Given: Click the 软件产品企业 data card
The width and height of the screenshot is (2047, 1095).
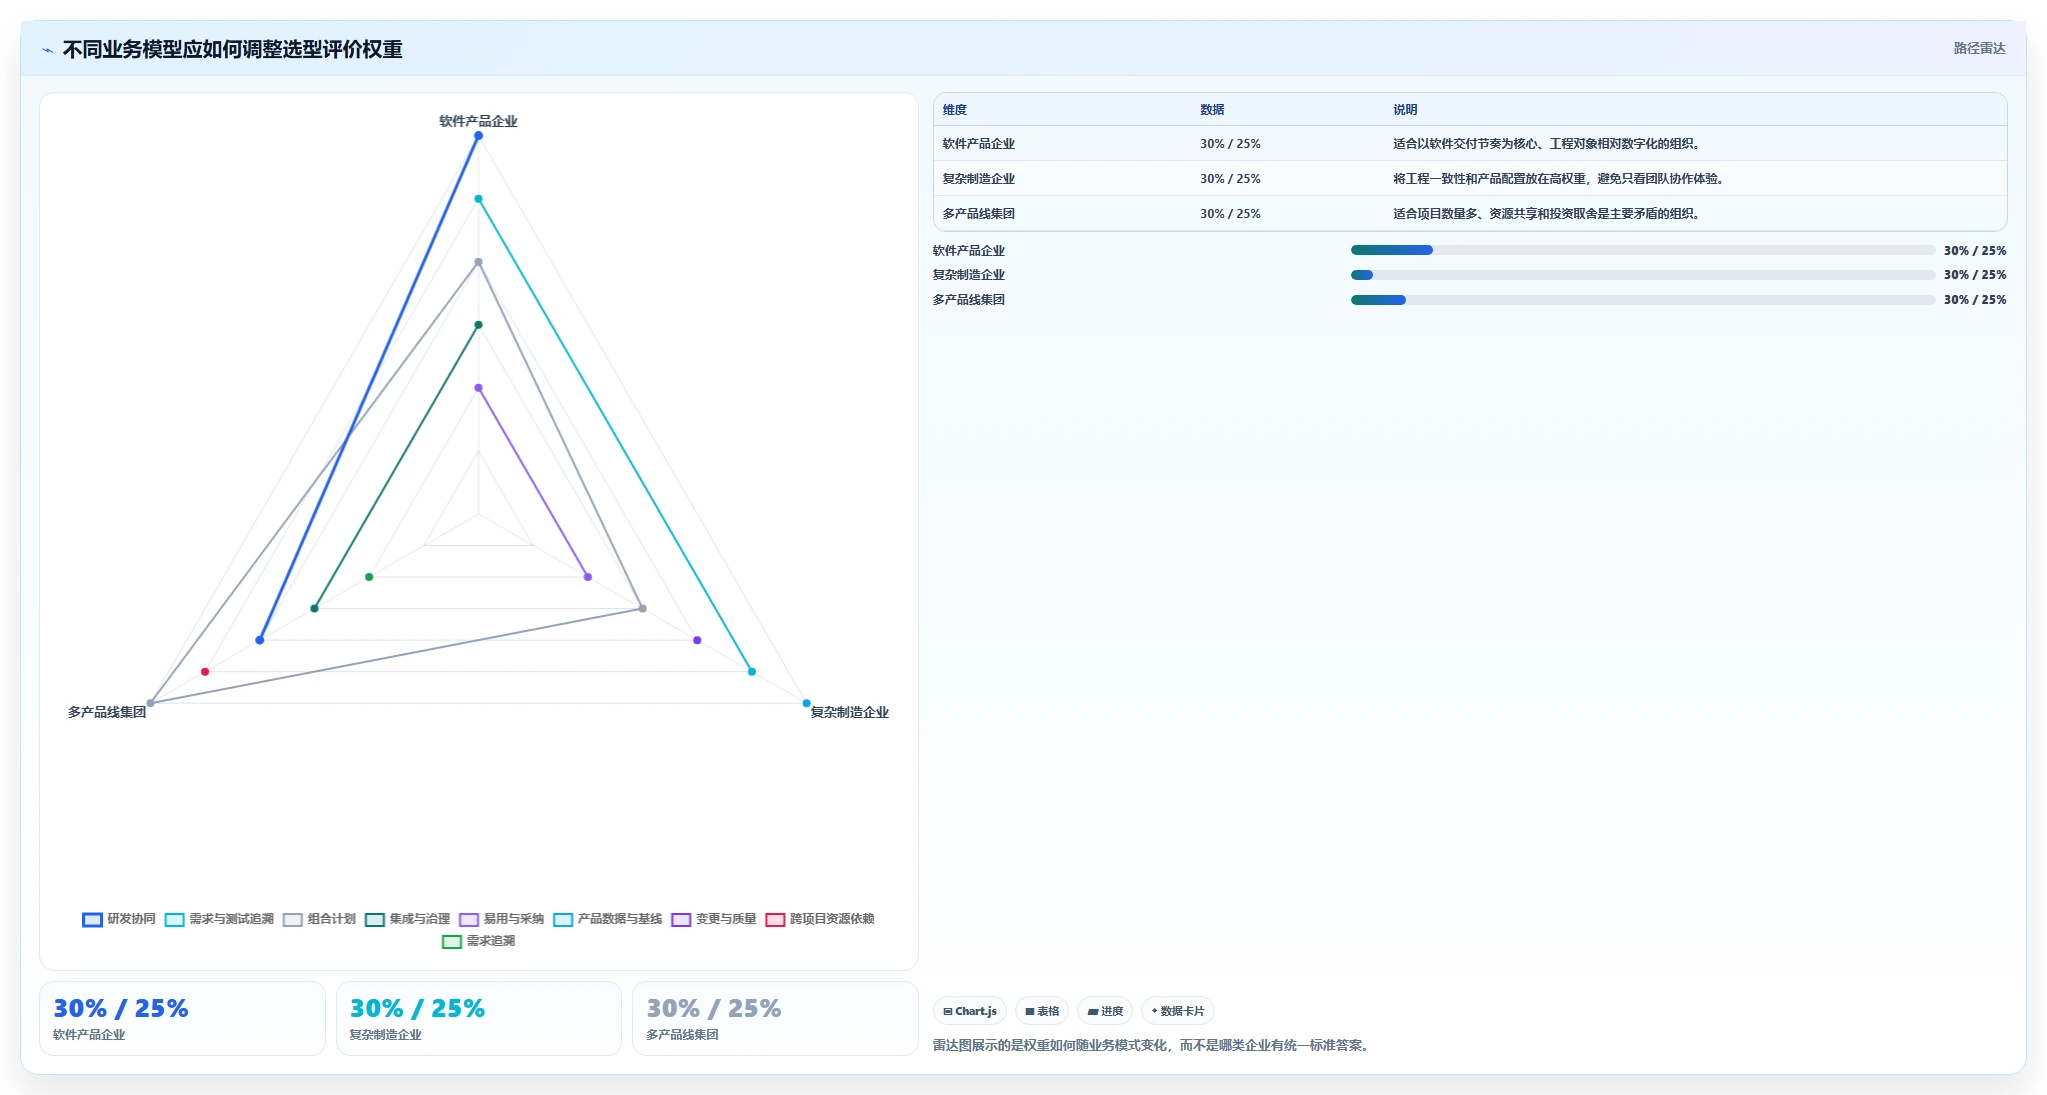Looking at the screenshot, I should 182,1018.
